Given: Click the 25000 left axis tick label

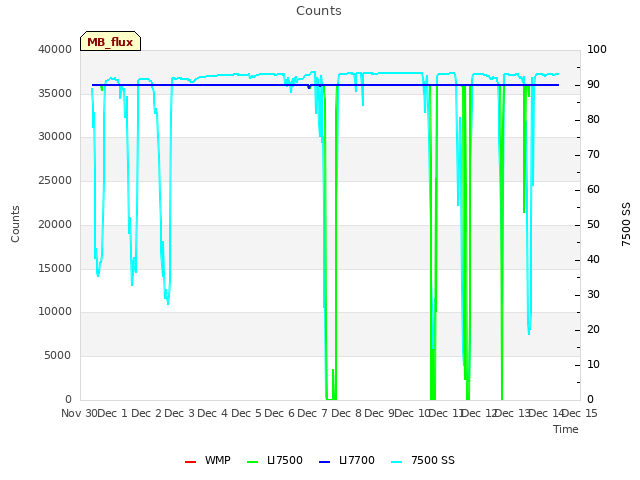Looking at the screenshot, I should pyautogui.click(x=55, y=180).
